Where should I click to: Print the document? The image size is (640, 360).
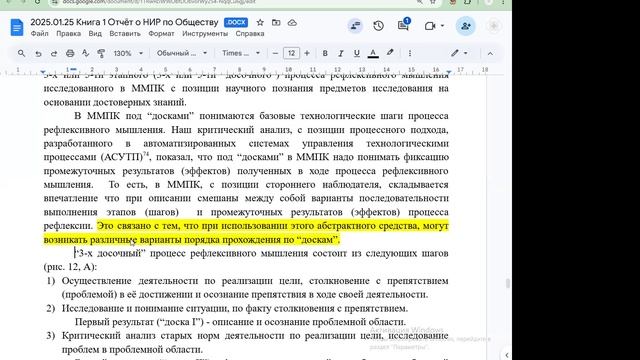click(x=70, y=53)
